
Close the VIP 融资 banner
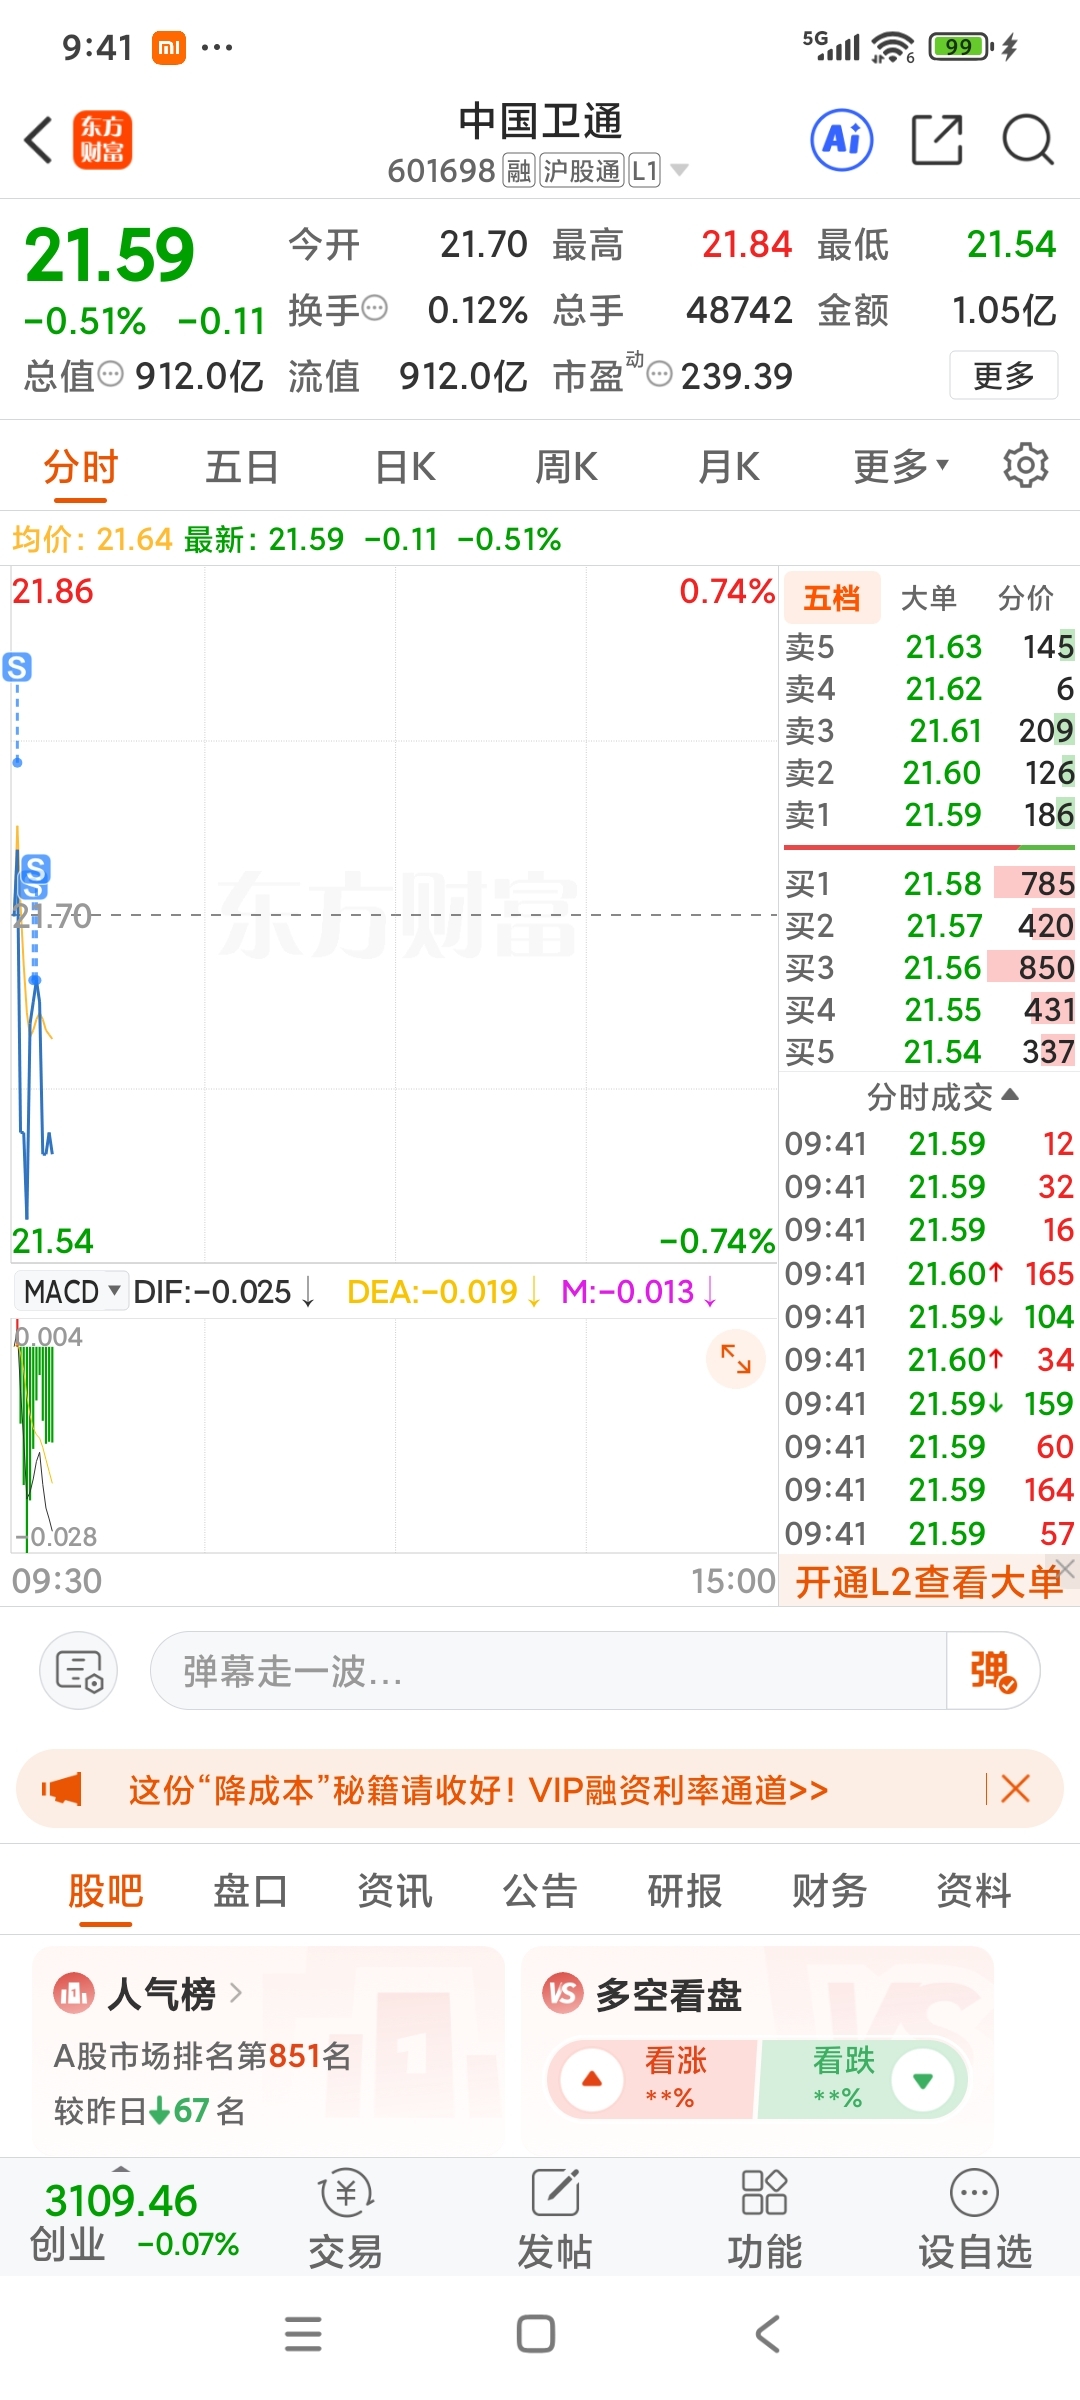pos(1015,1789)
